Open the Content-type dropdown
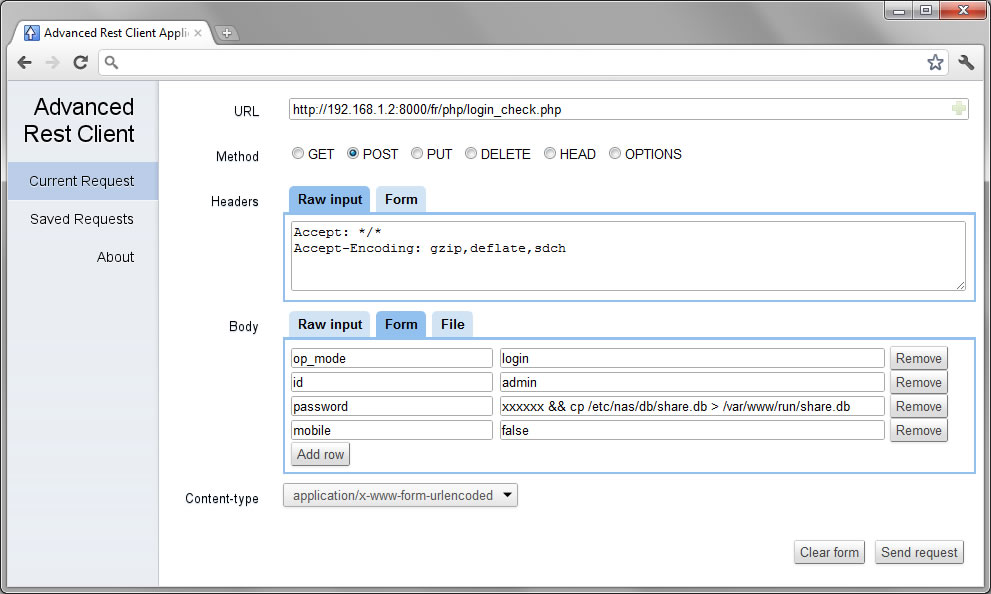Viewport: 991px width, 594px height. (400, 495)
